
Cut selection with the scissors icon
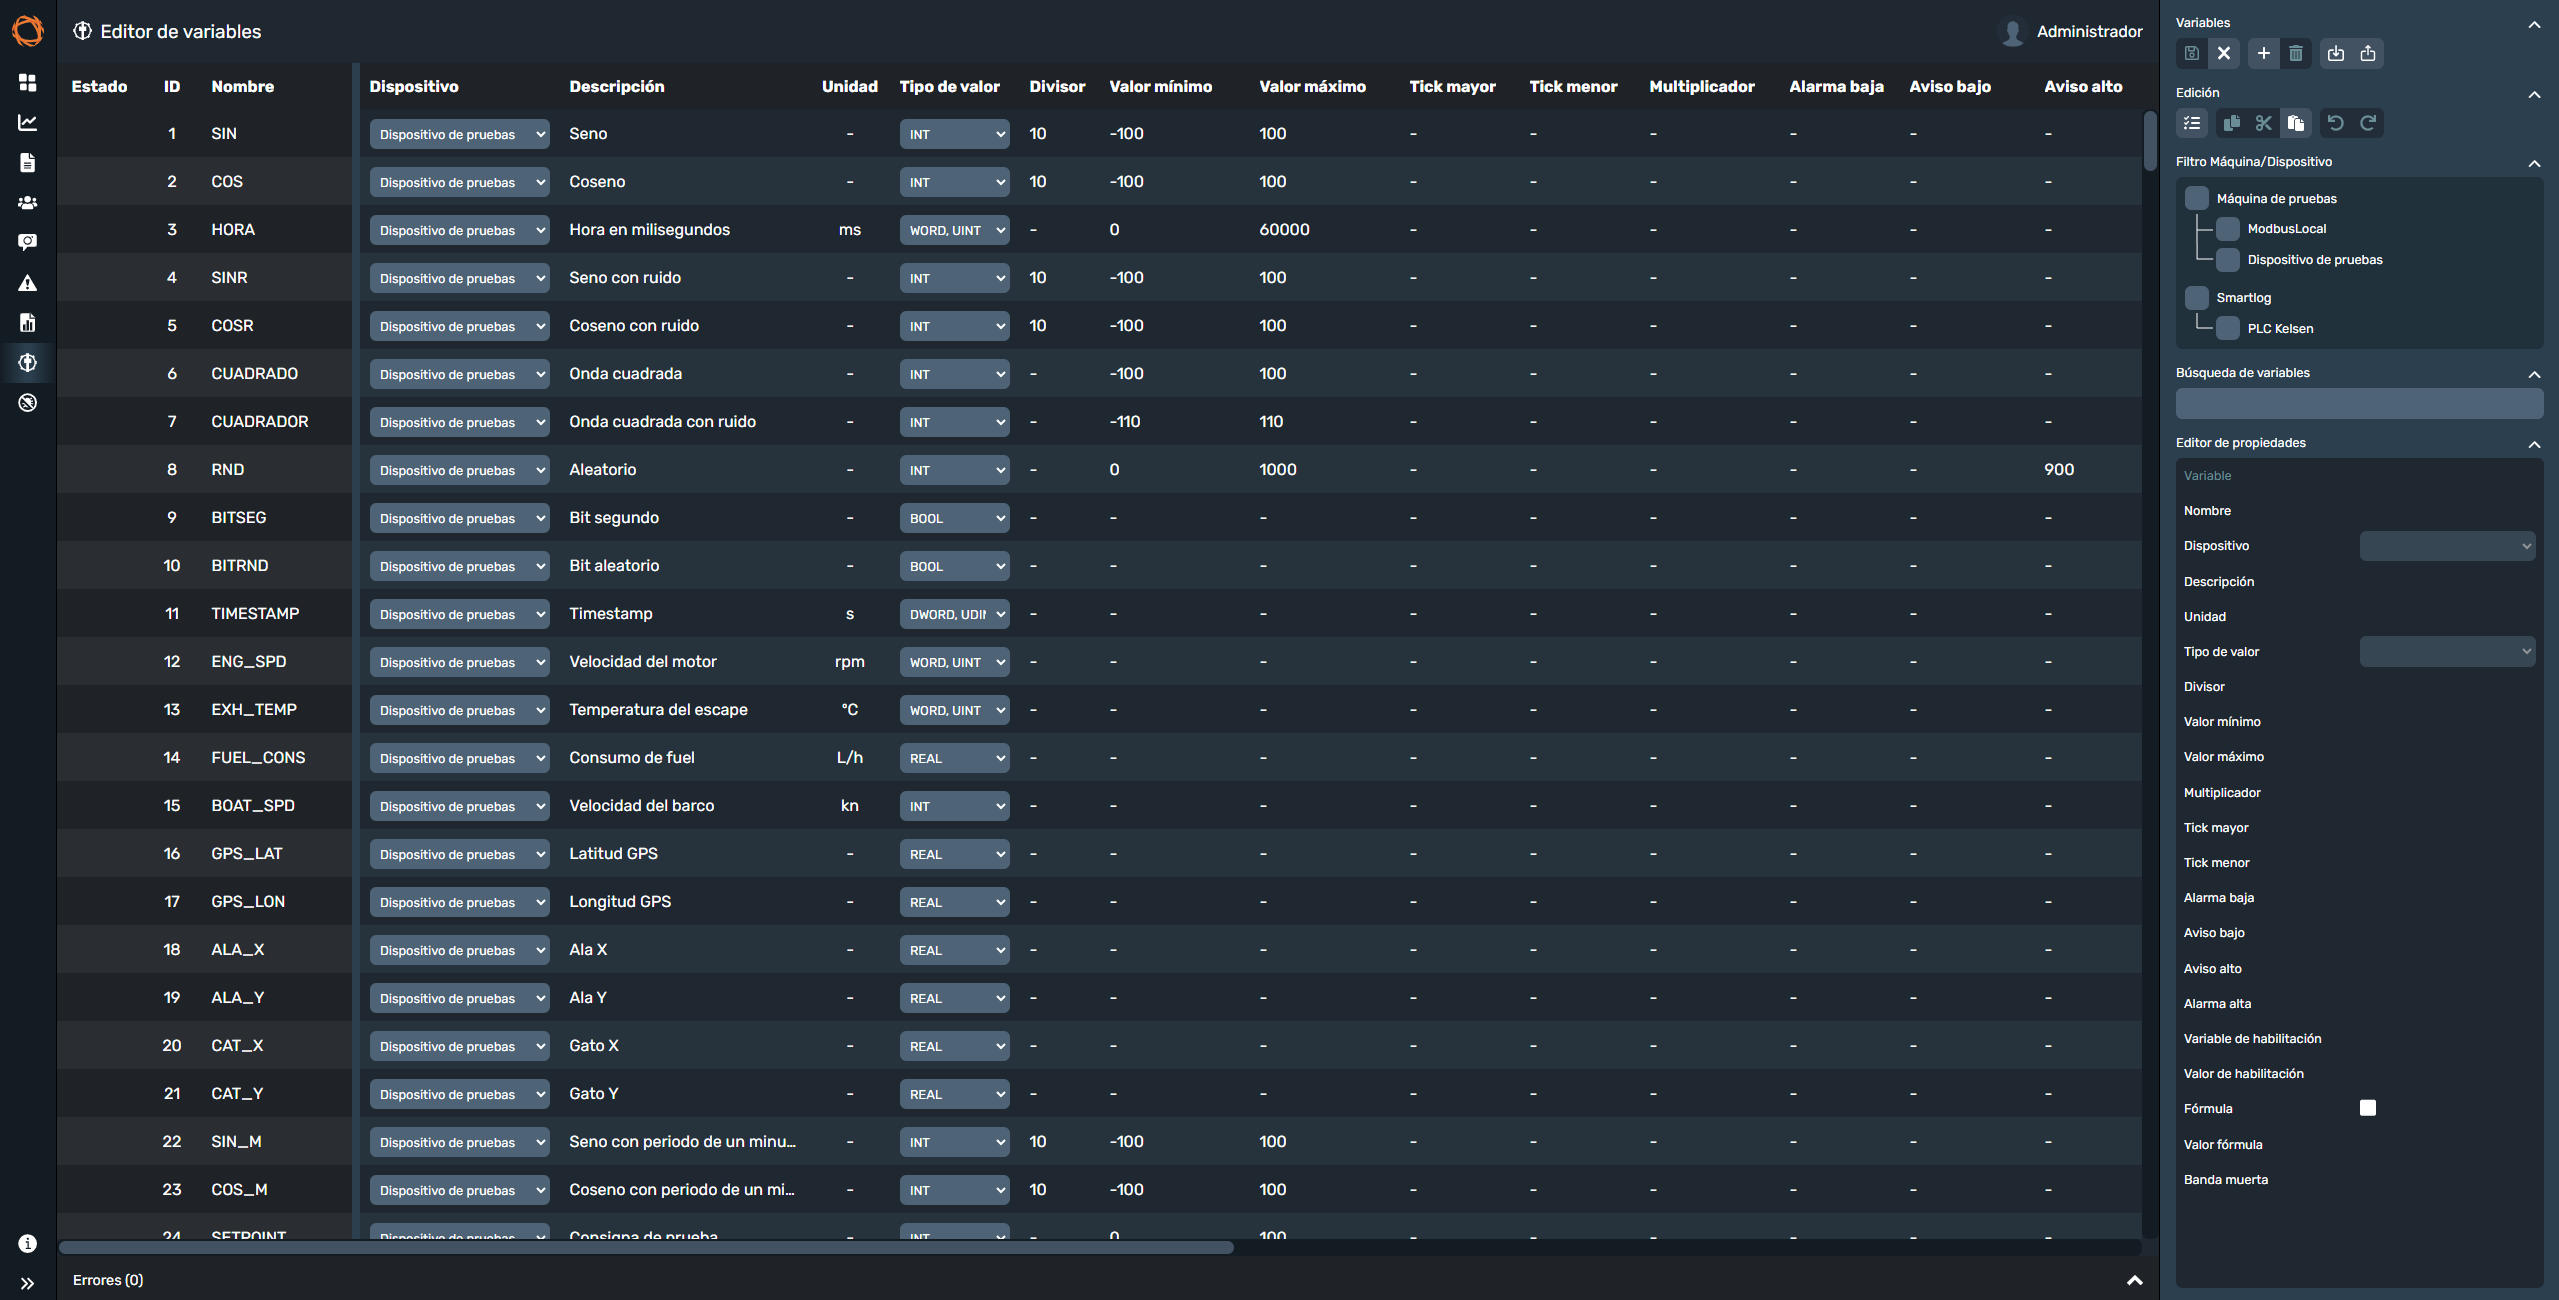click(x=2263, y=123)
